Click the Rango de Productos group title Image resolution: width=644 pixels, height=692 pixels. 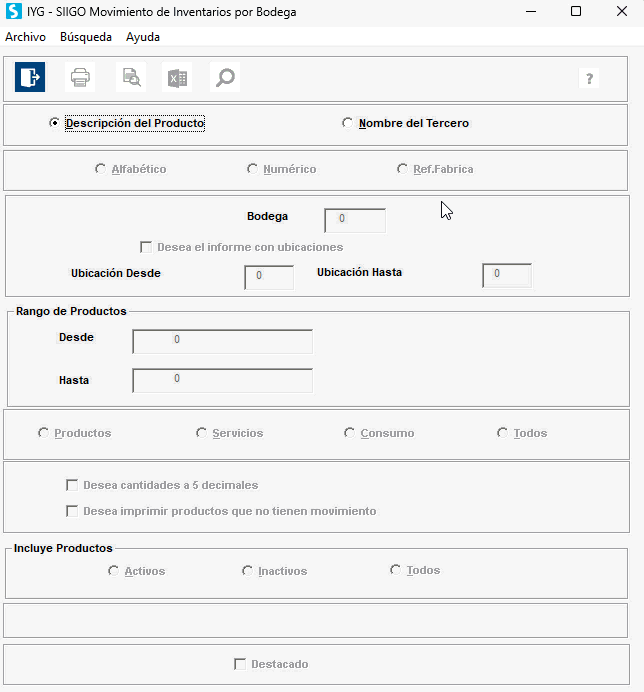[71, 311]
